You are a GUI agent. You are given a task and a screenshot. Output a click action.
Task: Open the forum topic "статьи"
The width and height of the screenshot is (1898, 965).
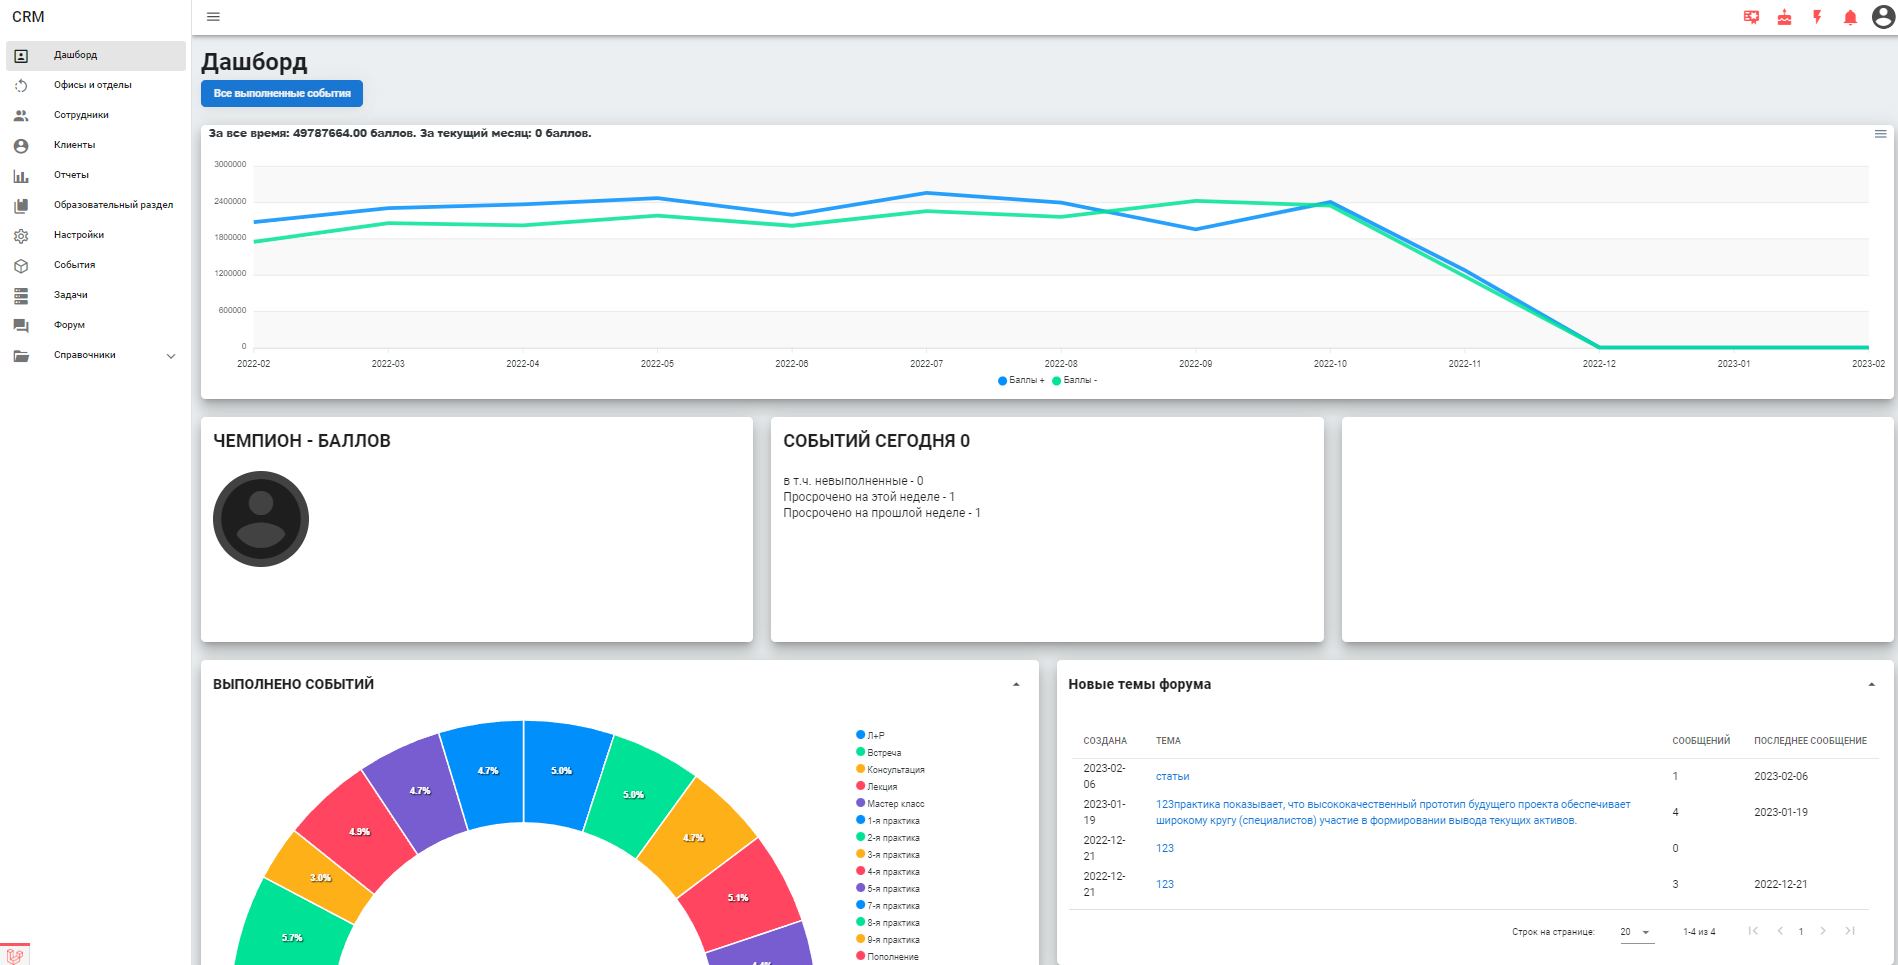coord(1172,776)
